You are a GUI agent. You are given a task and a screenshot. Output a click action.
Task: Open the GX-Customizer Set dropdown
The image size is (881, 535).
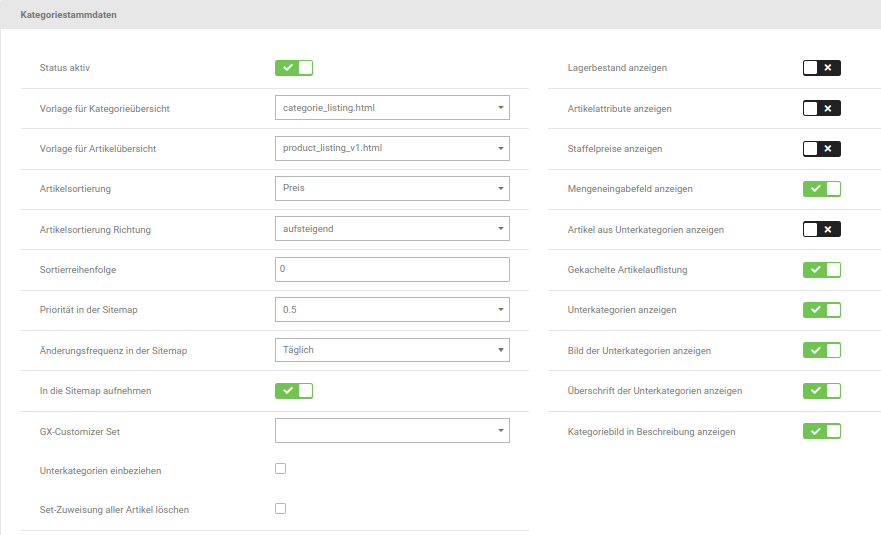click(392, 430)
